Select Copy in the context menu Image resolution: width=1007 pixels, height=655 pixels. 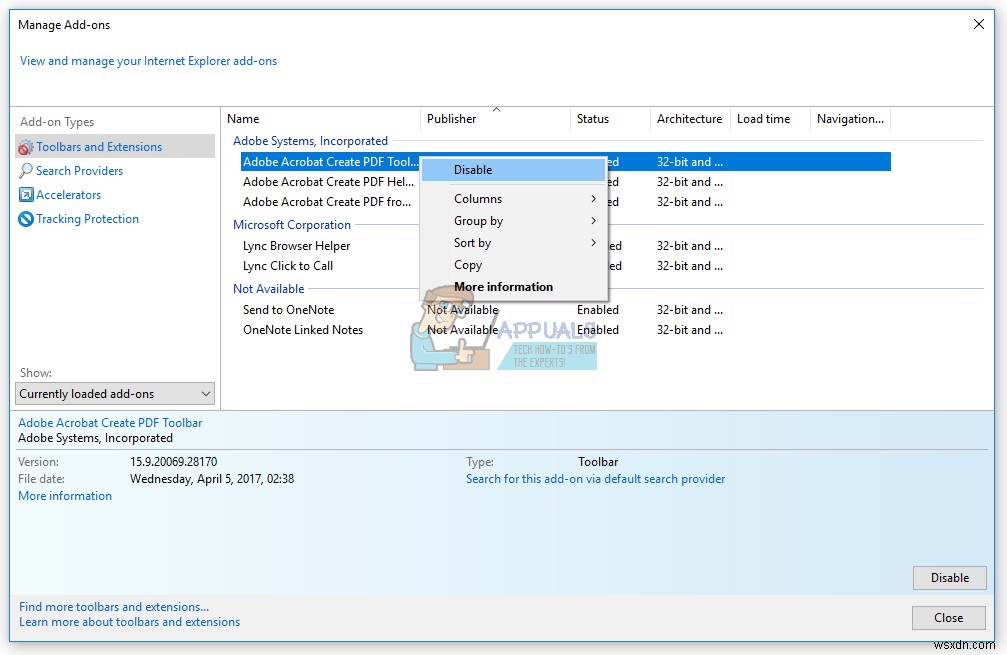click(467, 264)
